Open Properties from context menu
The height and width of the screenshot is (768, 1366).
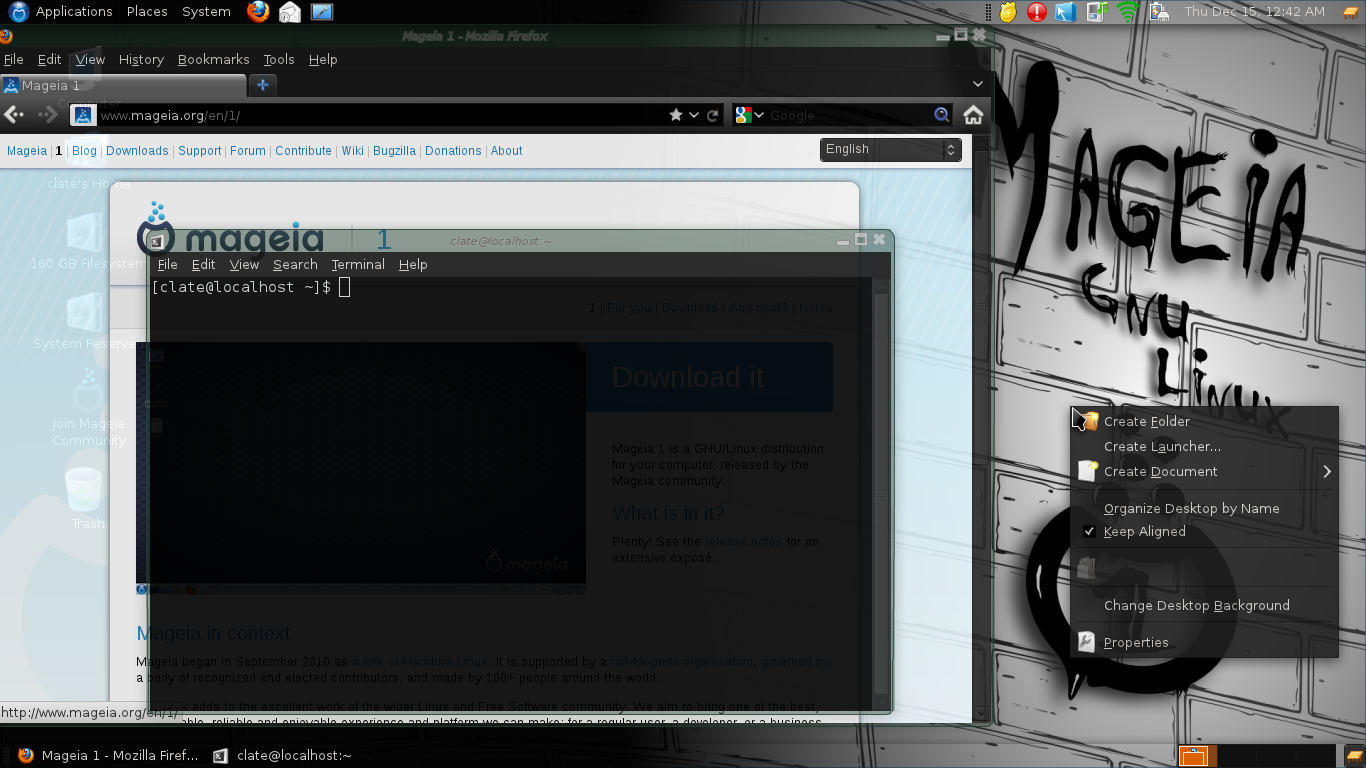coord(1204,643)
